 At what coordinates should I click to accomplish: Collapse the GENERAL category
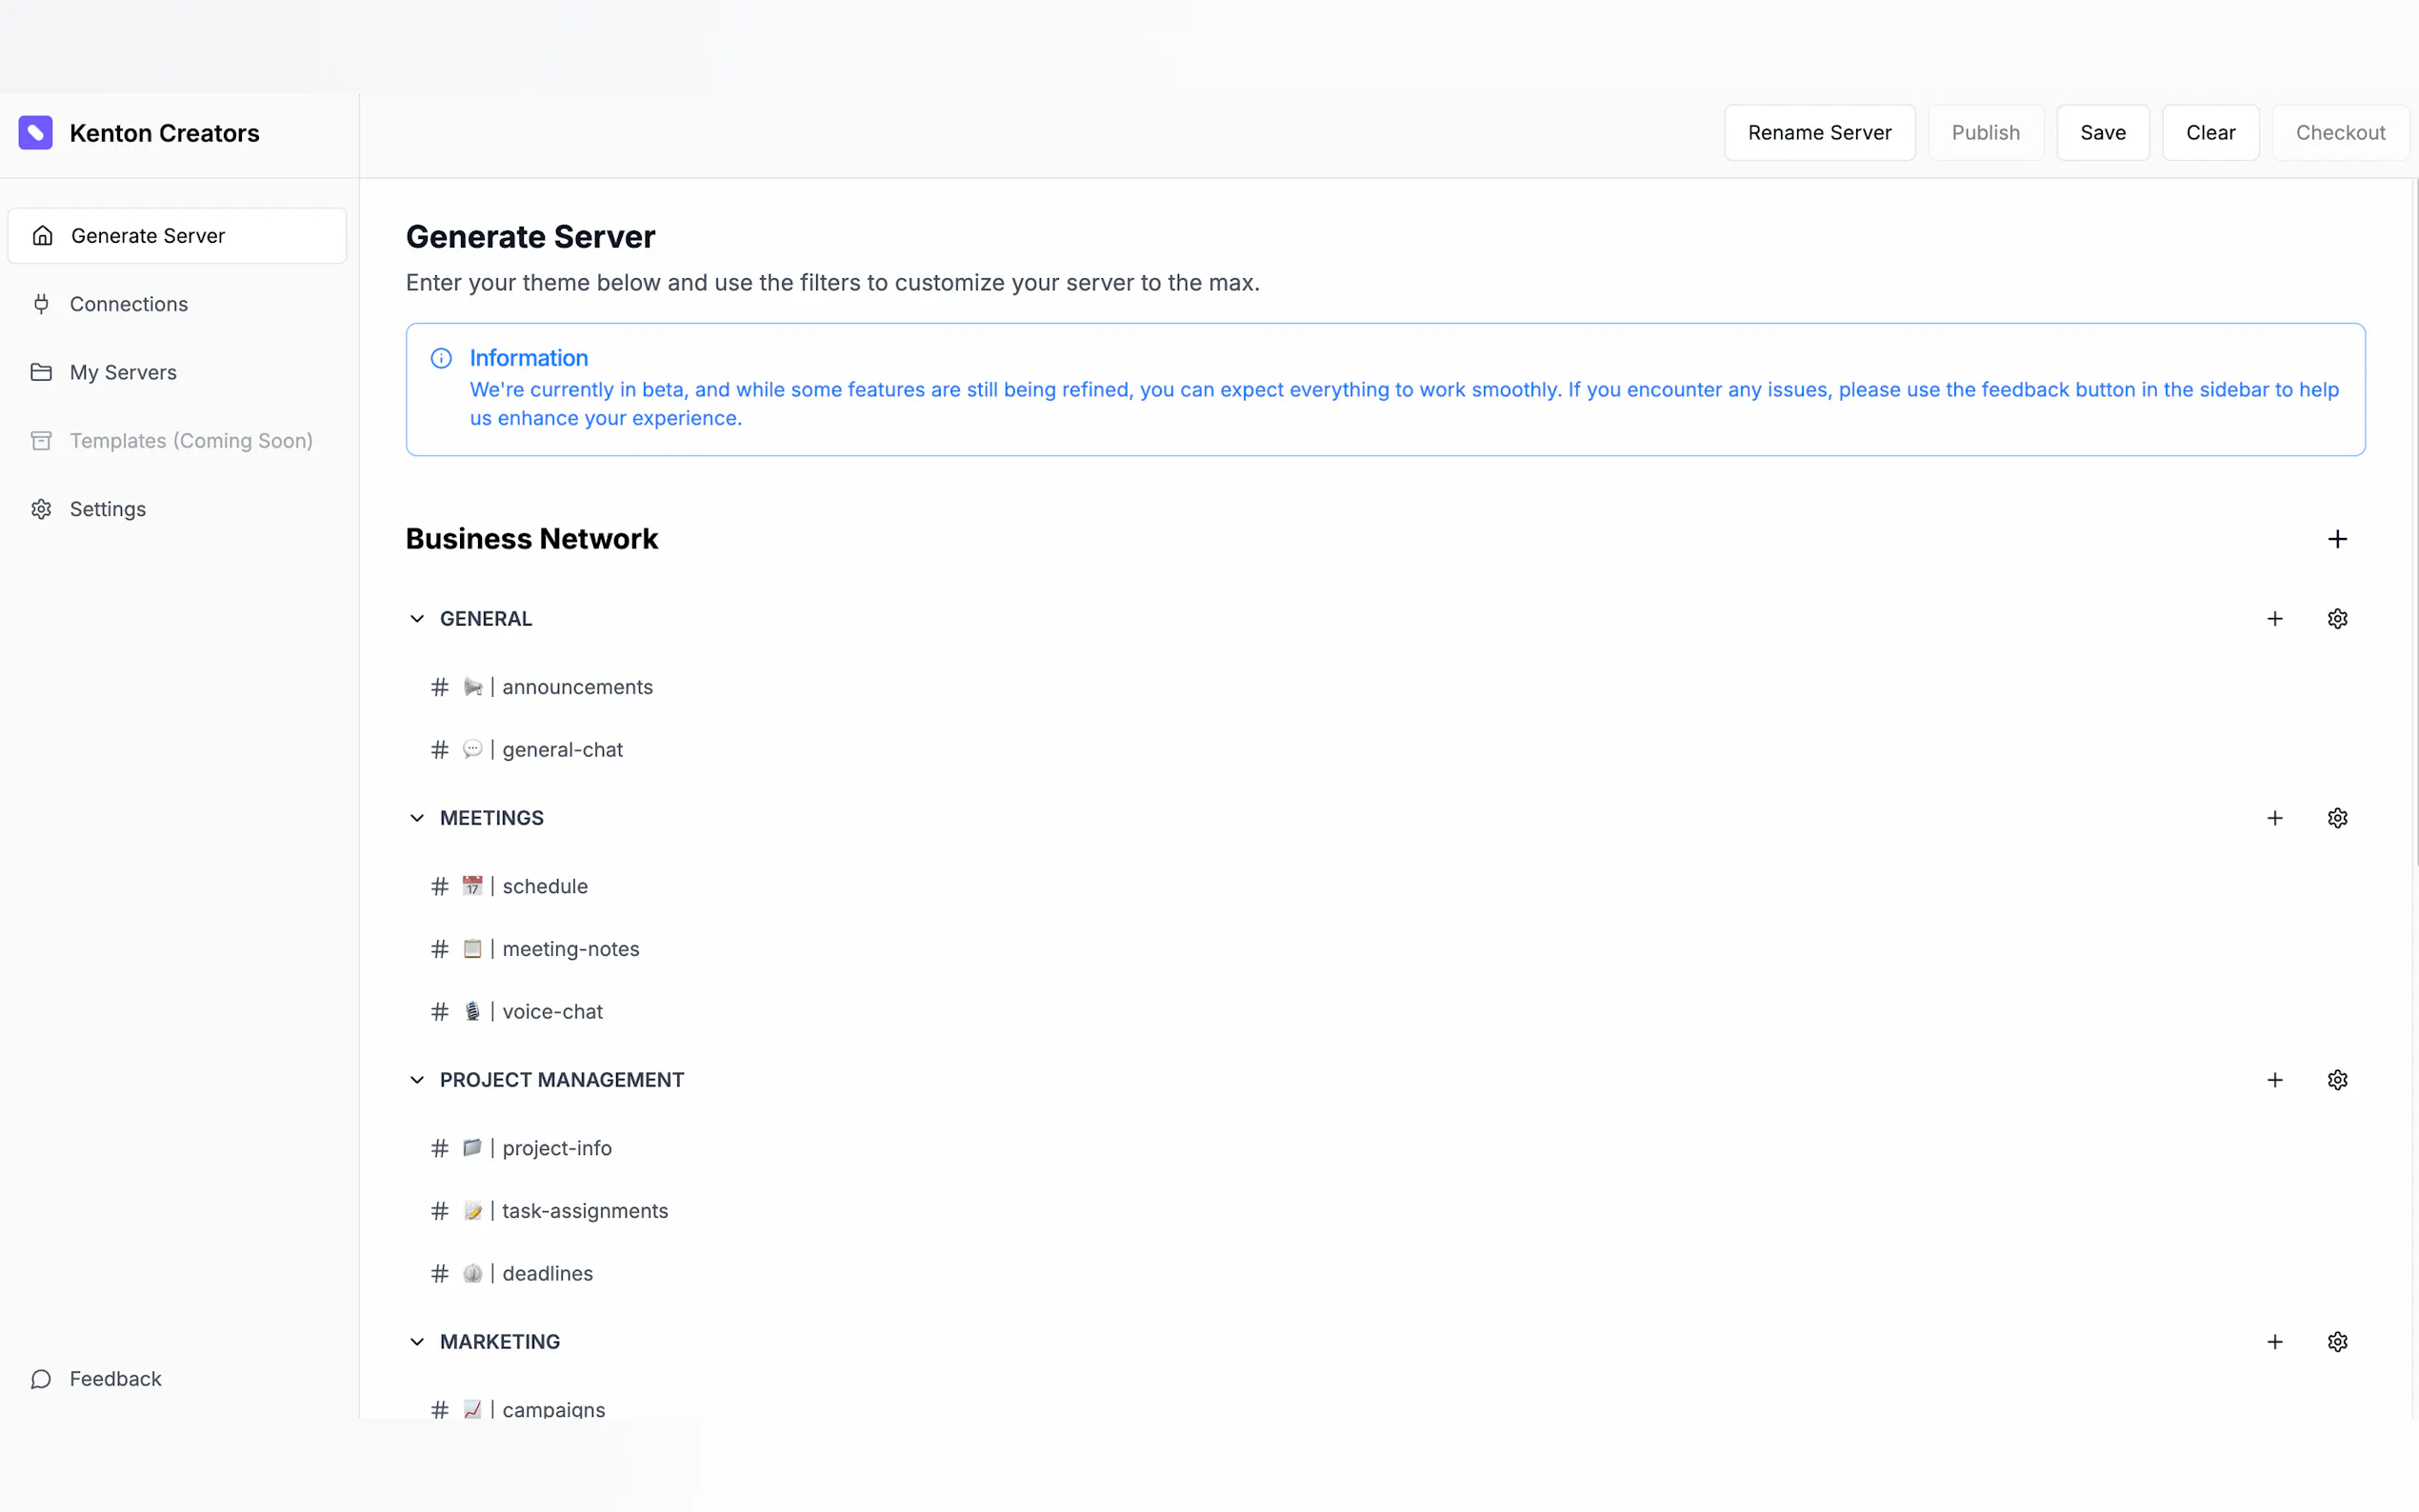tap(417, 619)
